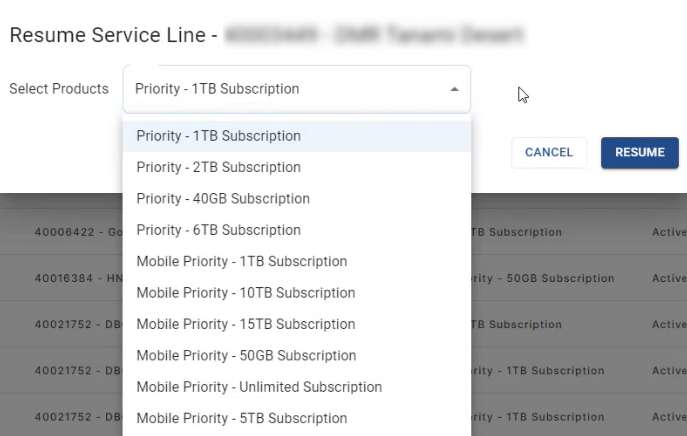Click the Resume Service Line dialog title
The image size is (687, 436).
click(x=113, y=36)
